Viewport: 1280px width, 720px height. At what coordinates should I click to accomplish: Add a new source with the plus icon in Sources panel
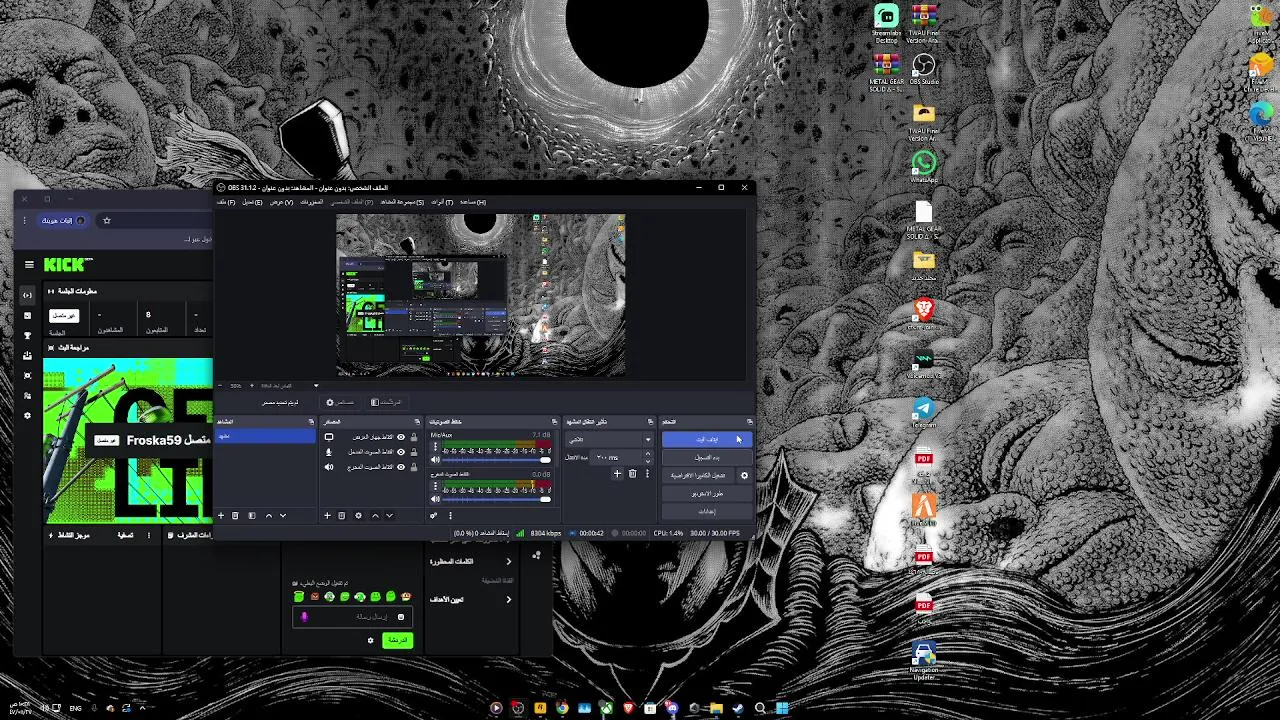coord(327,516)
